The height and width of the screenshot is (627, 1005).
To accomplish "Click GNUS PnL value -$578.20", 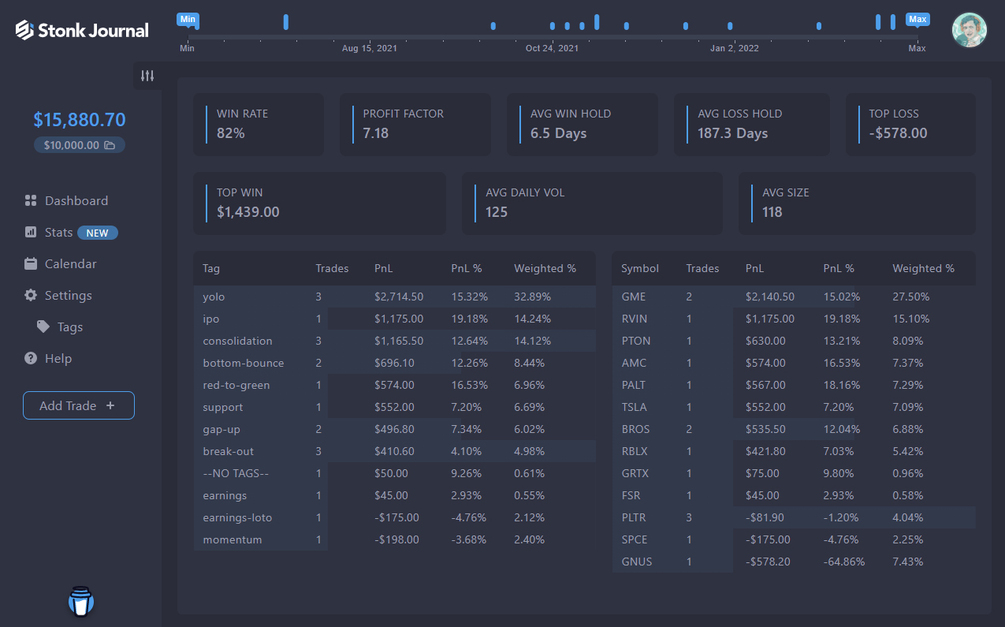I will (x=770, y=562).
